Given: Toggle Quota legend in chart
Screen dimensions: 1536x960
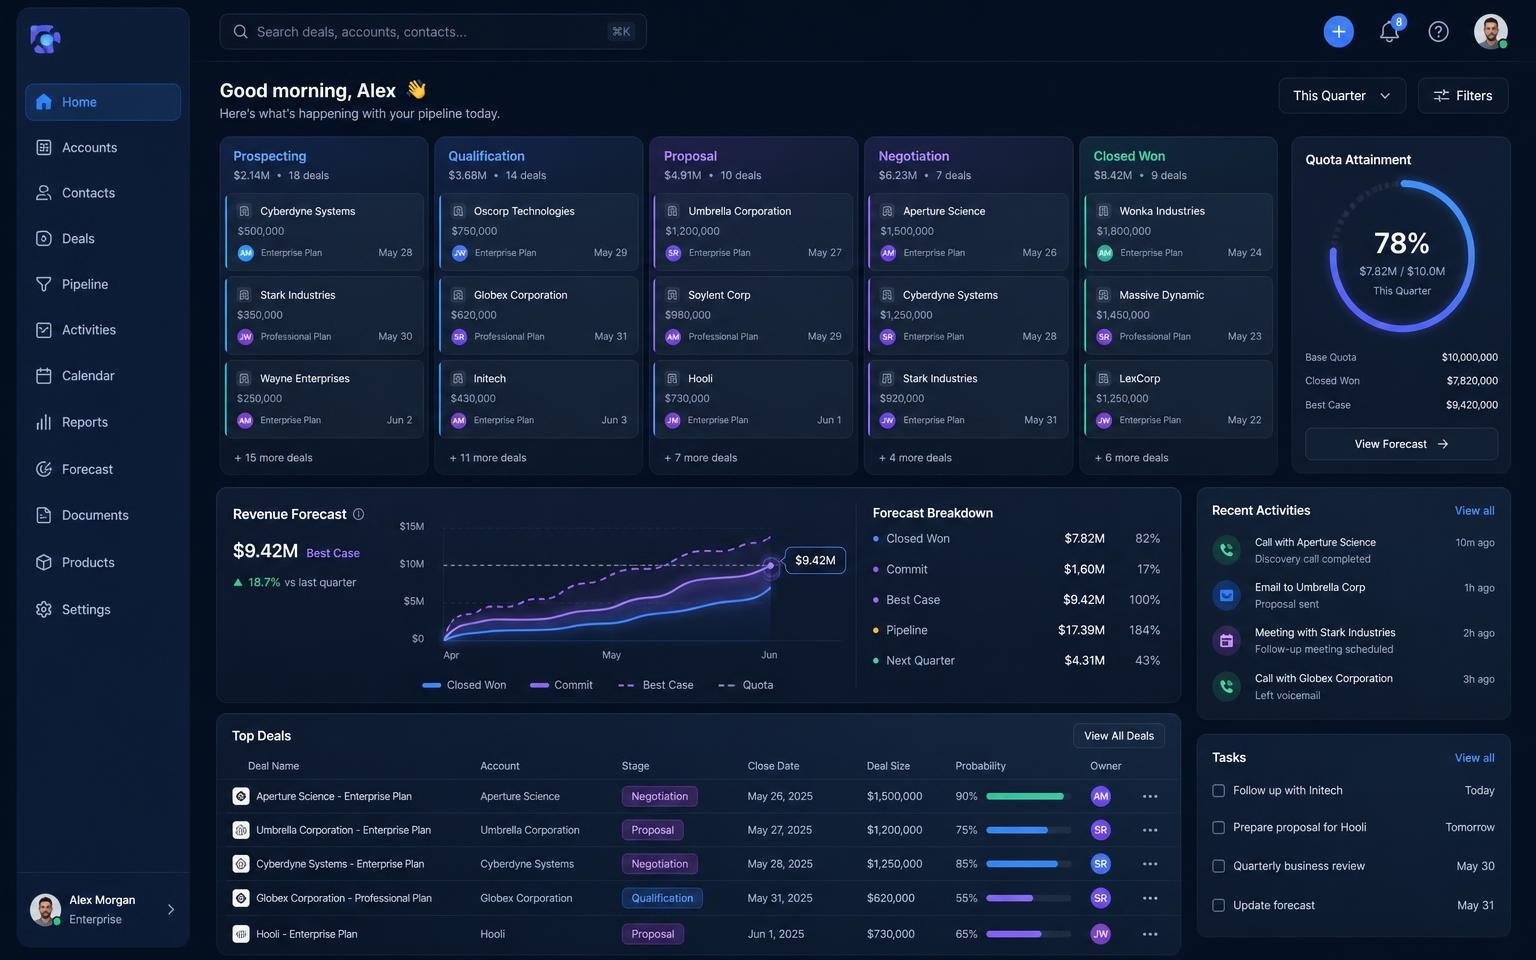Looking at the screenshot, I should point(746,686).
